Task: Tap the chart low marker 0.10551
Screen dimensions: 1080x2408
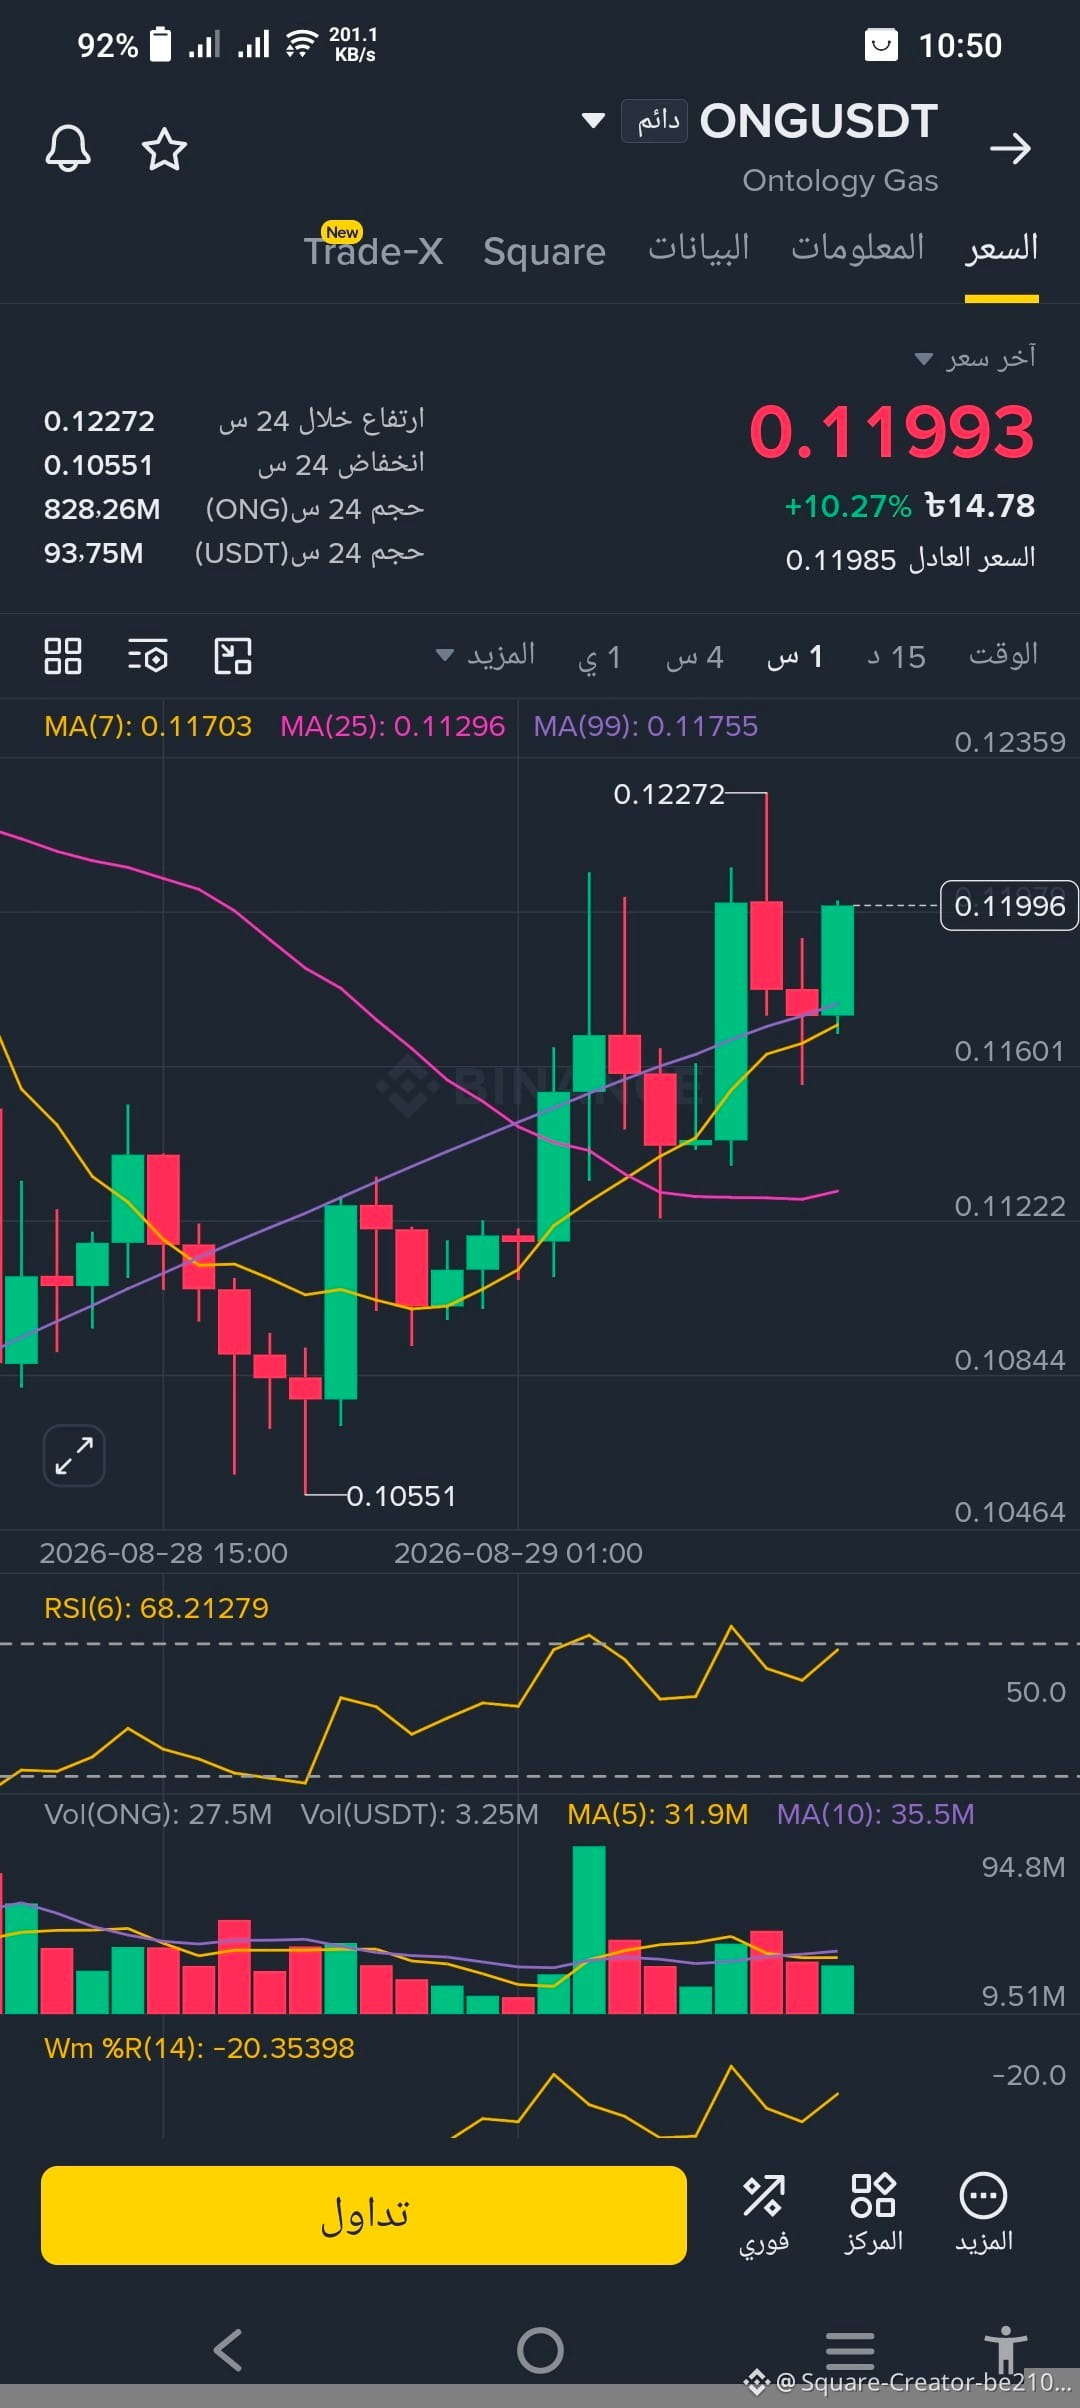Action: pos(401,1496)
